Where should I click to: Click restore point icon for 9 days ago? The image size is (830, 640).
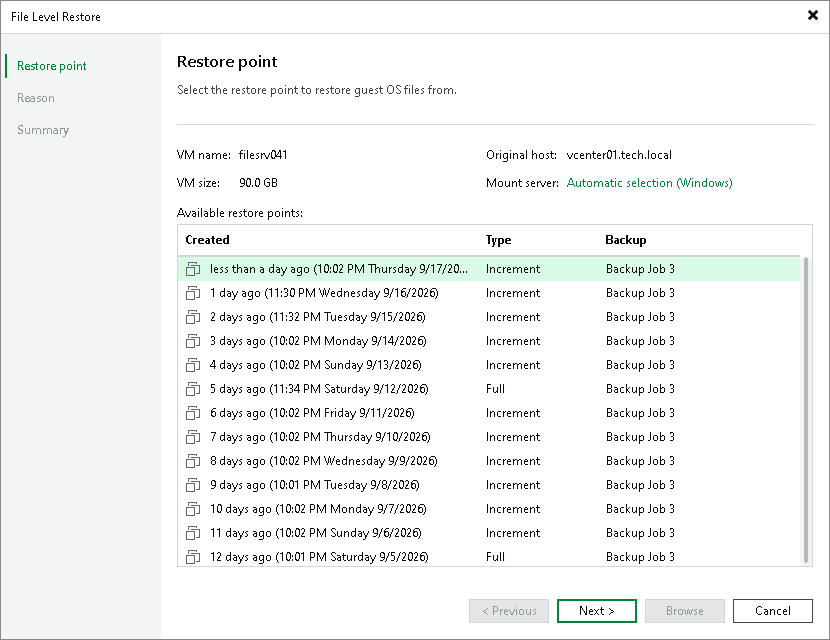click(193, 485)
